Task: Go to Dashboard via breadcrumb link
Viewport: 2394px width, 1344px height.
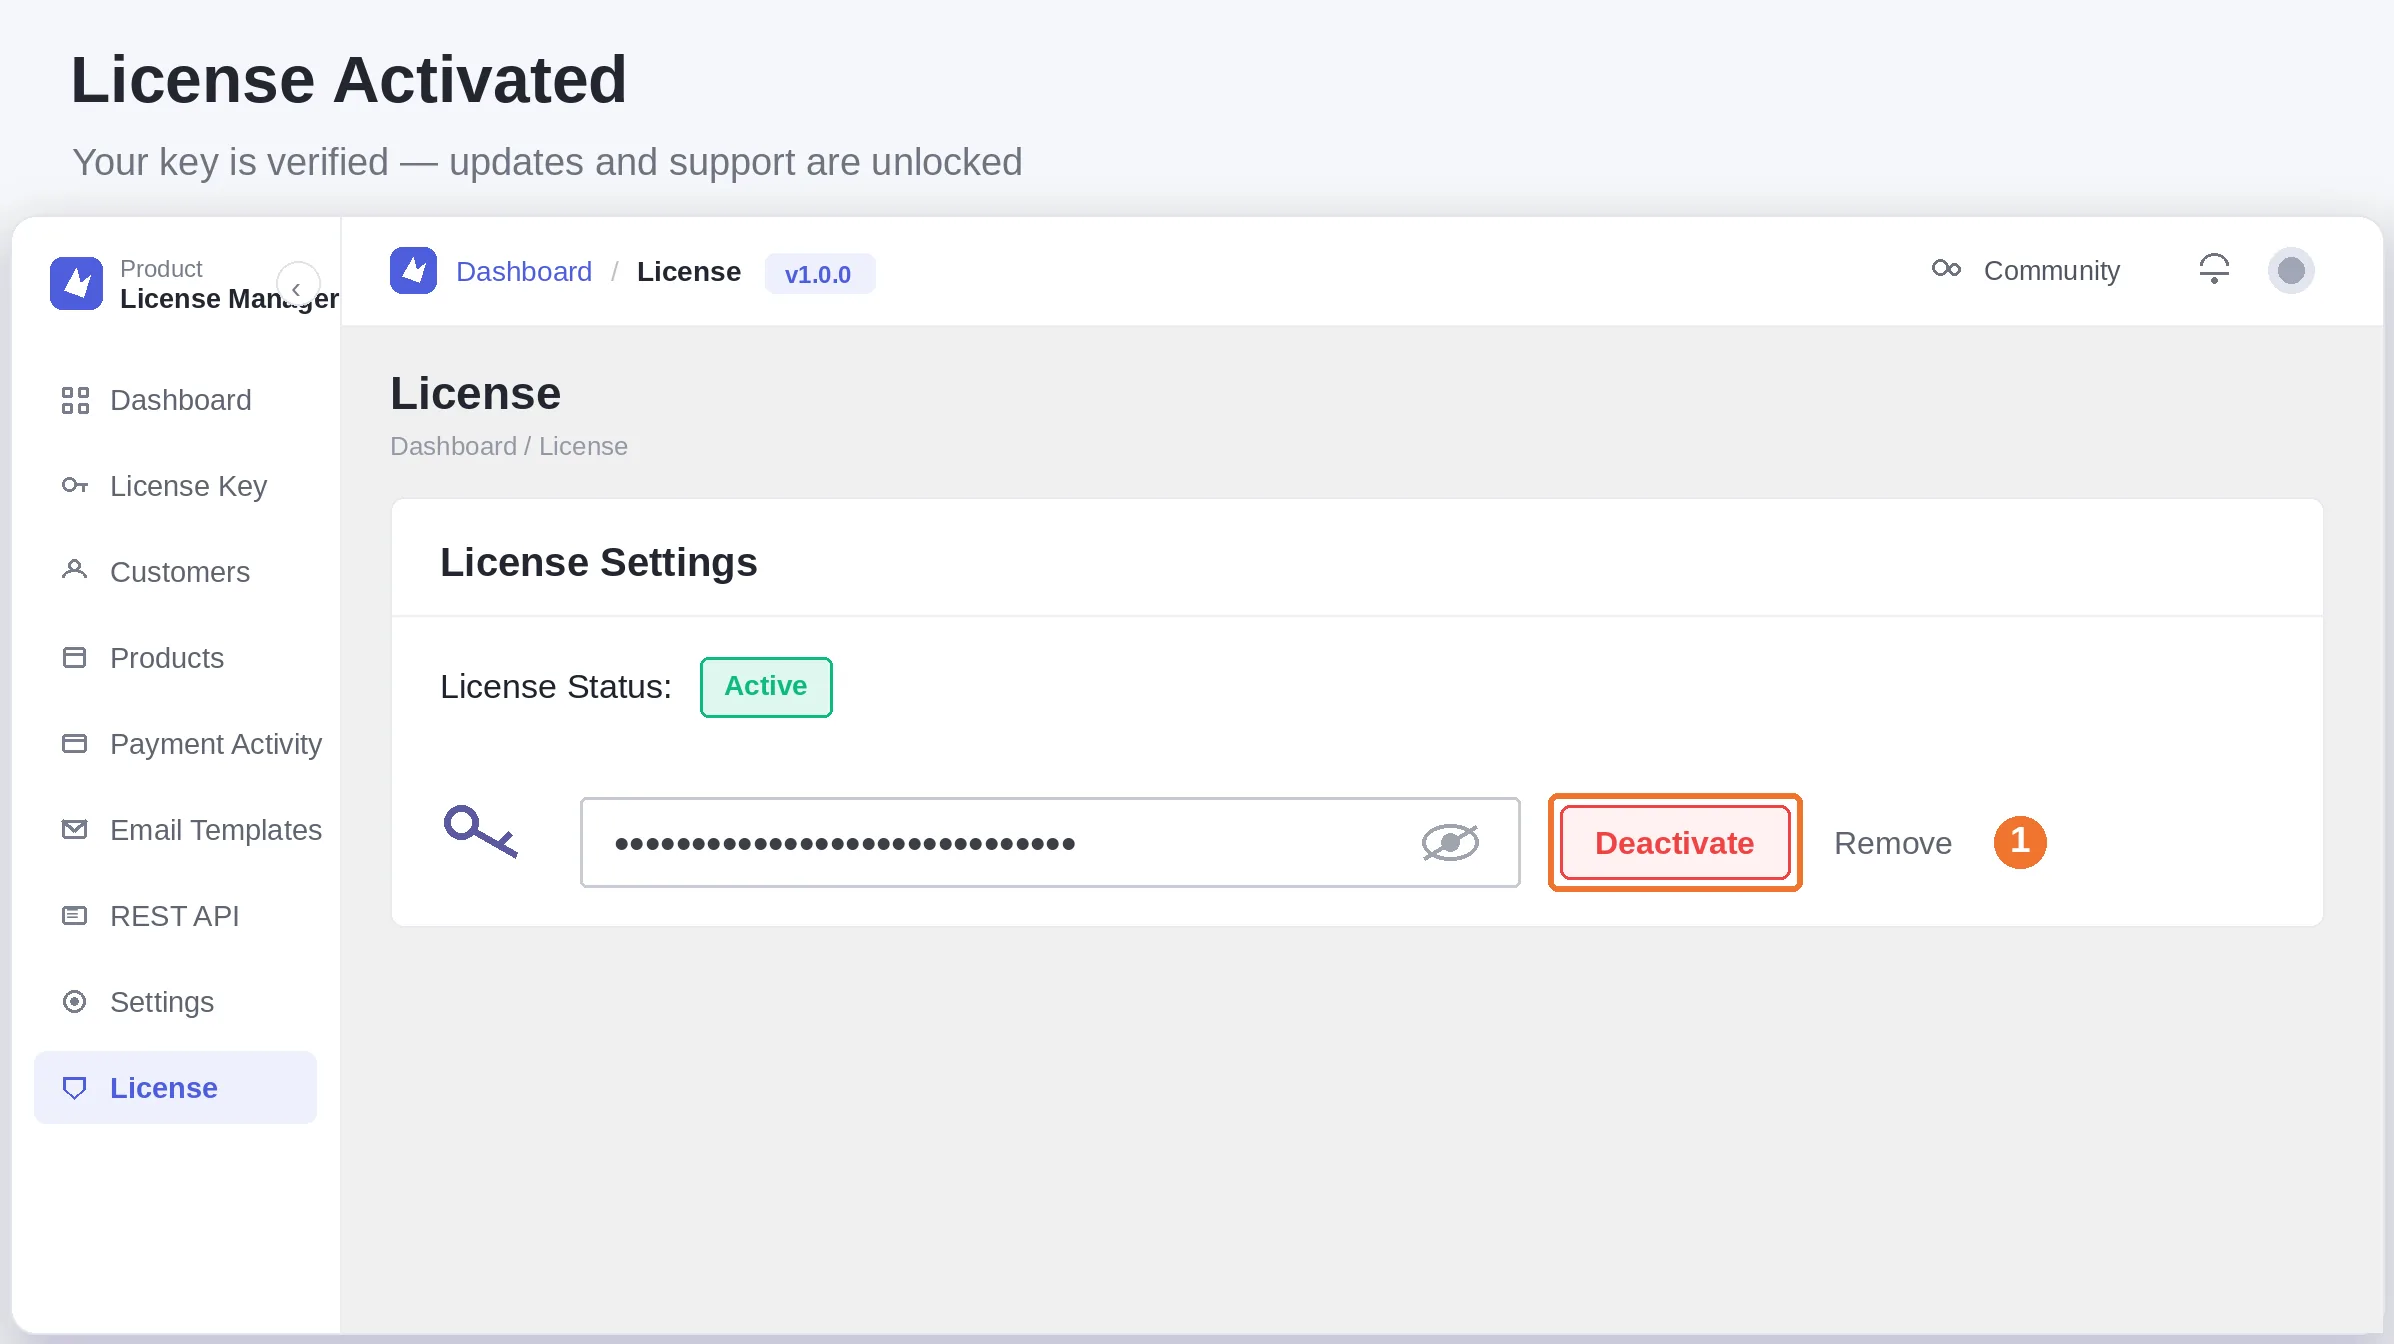Action: [524, 272]
